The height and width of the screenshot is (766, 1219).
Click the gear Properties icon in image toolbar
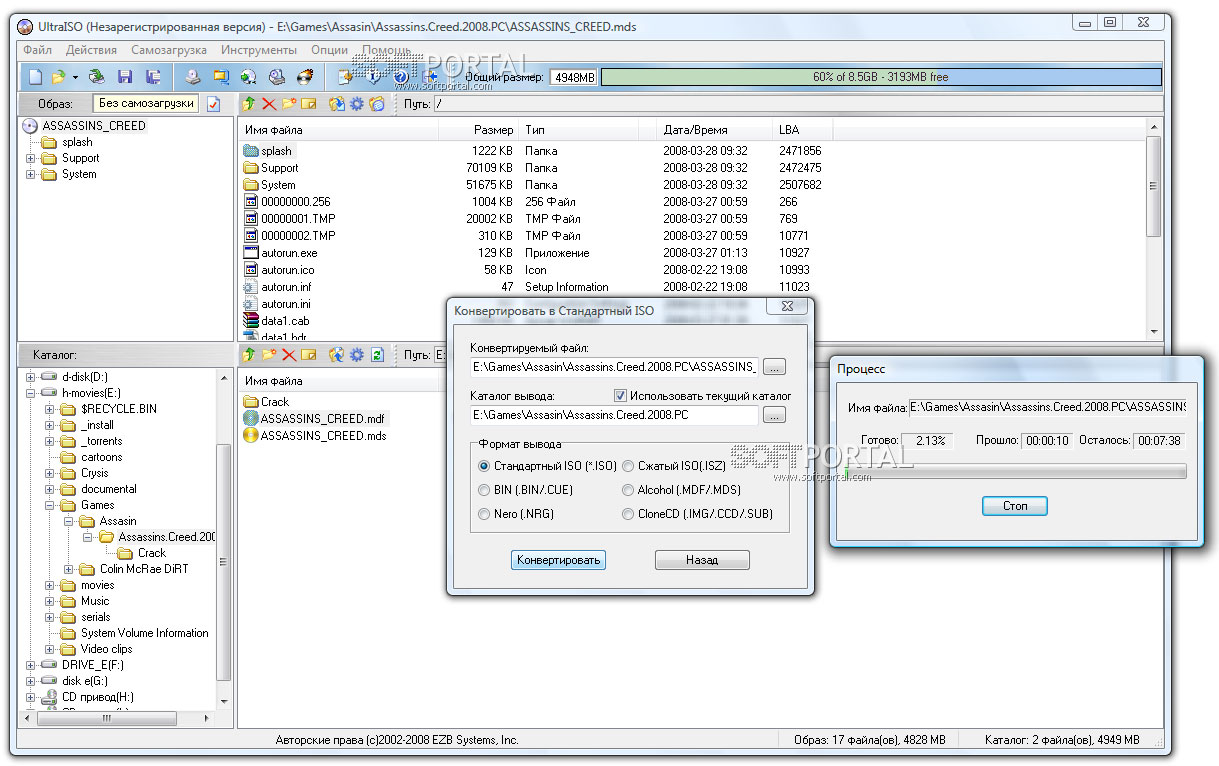(357, 104)
